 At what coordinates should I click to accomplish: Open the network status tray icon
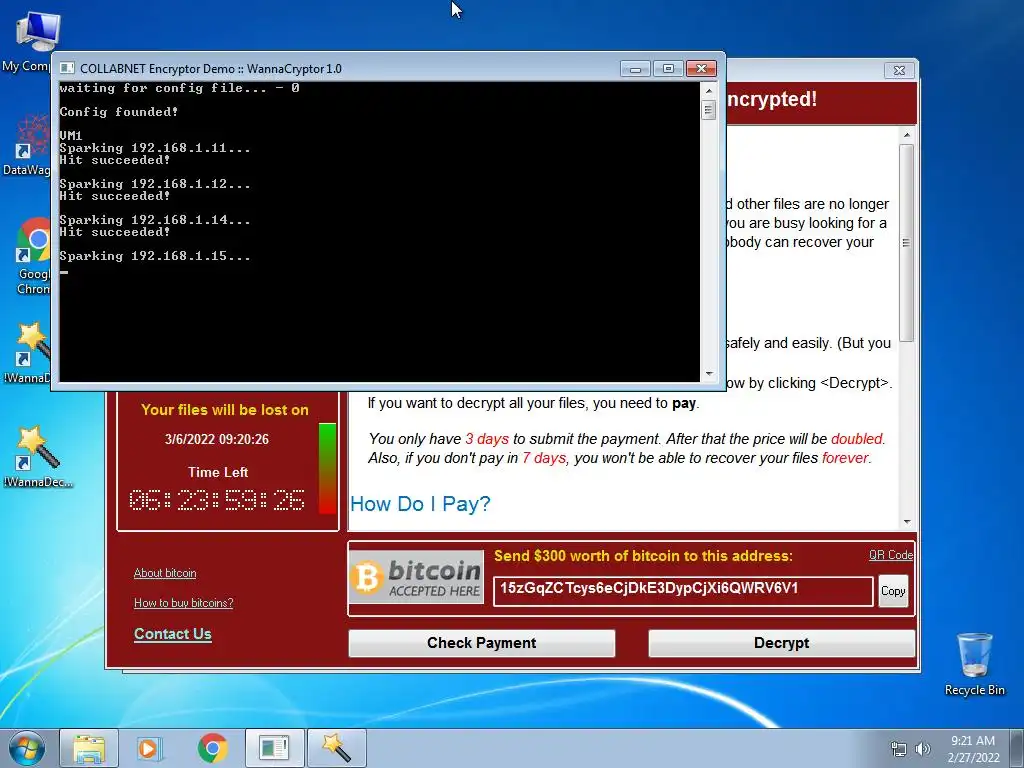899,749
